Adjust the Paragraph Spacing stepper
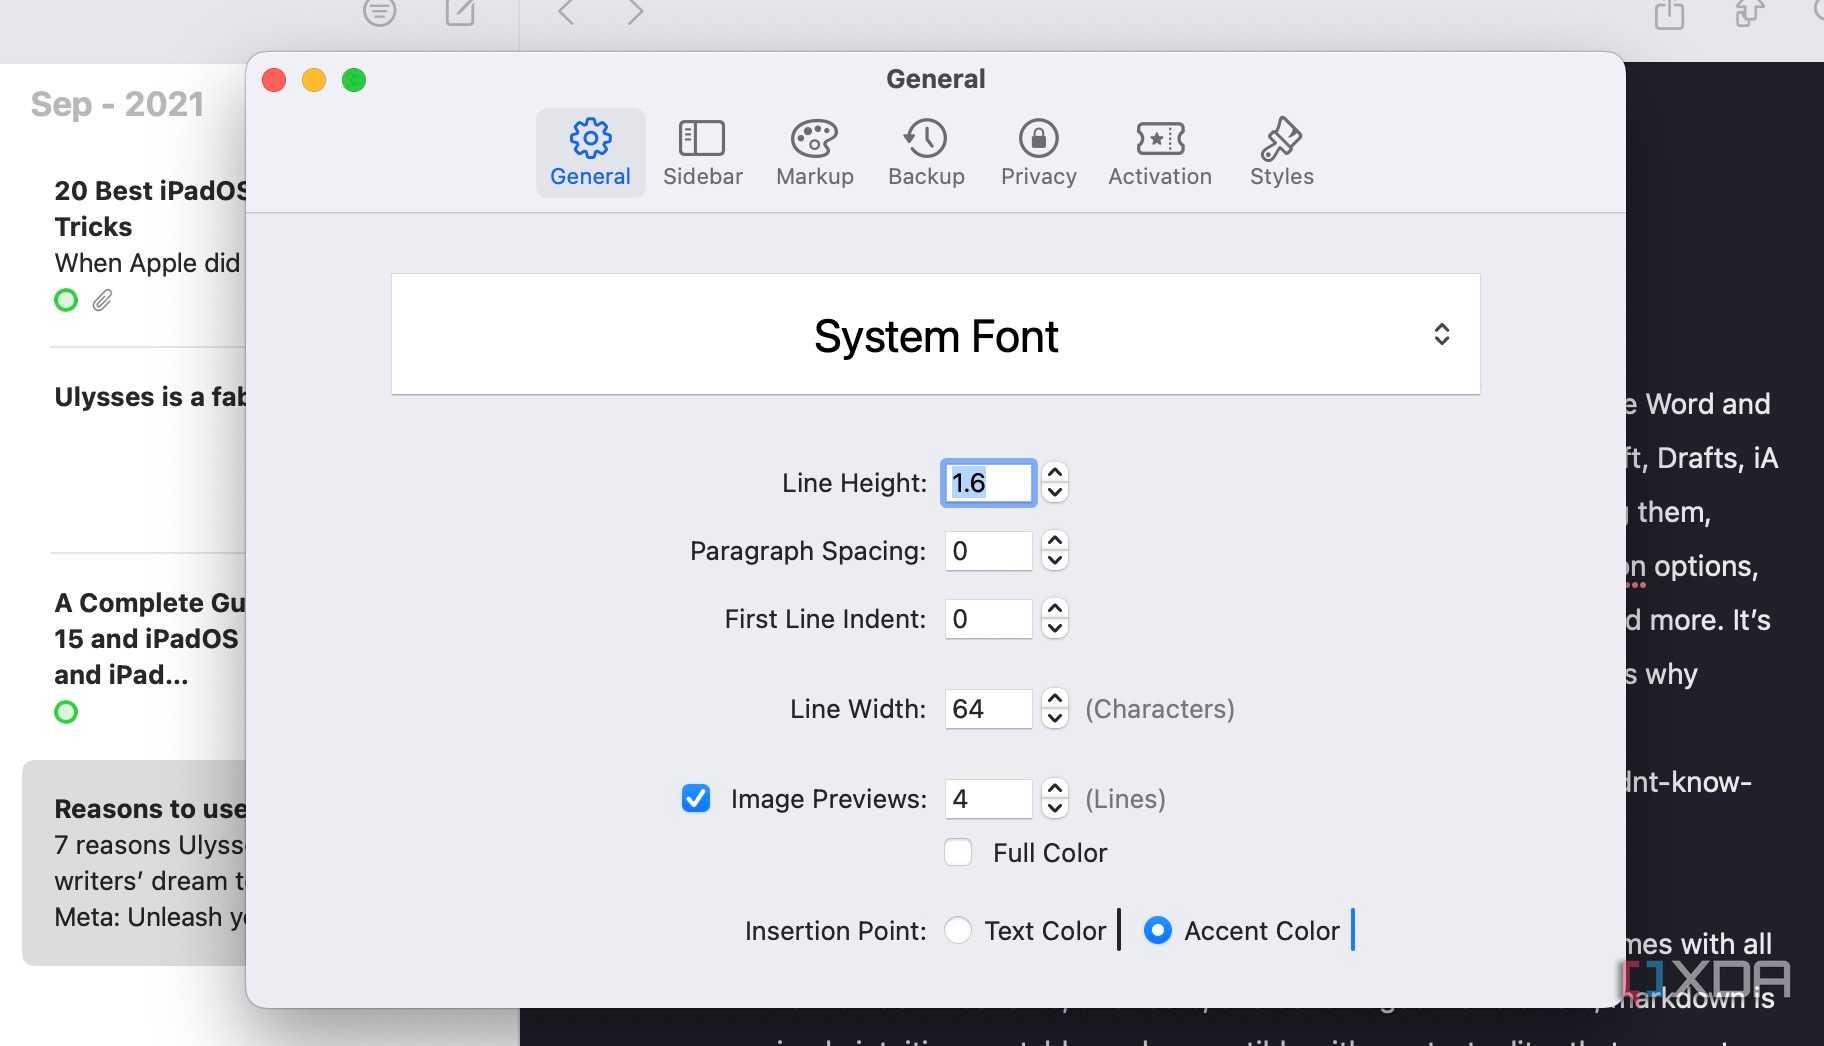The width and height of the screenshot is (1824, 1046). tap(1055, 550)
